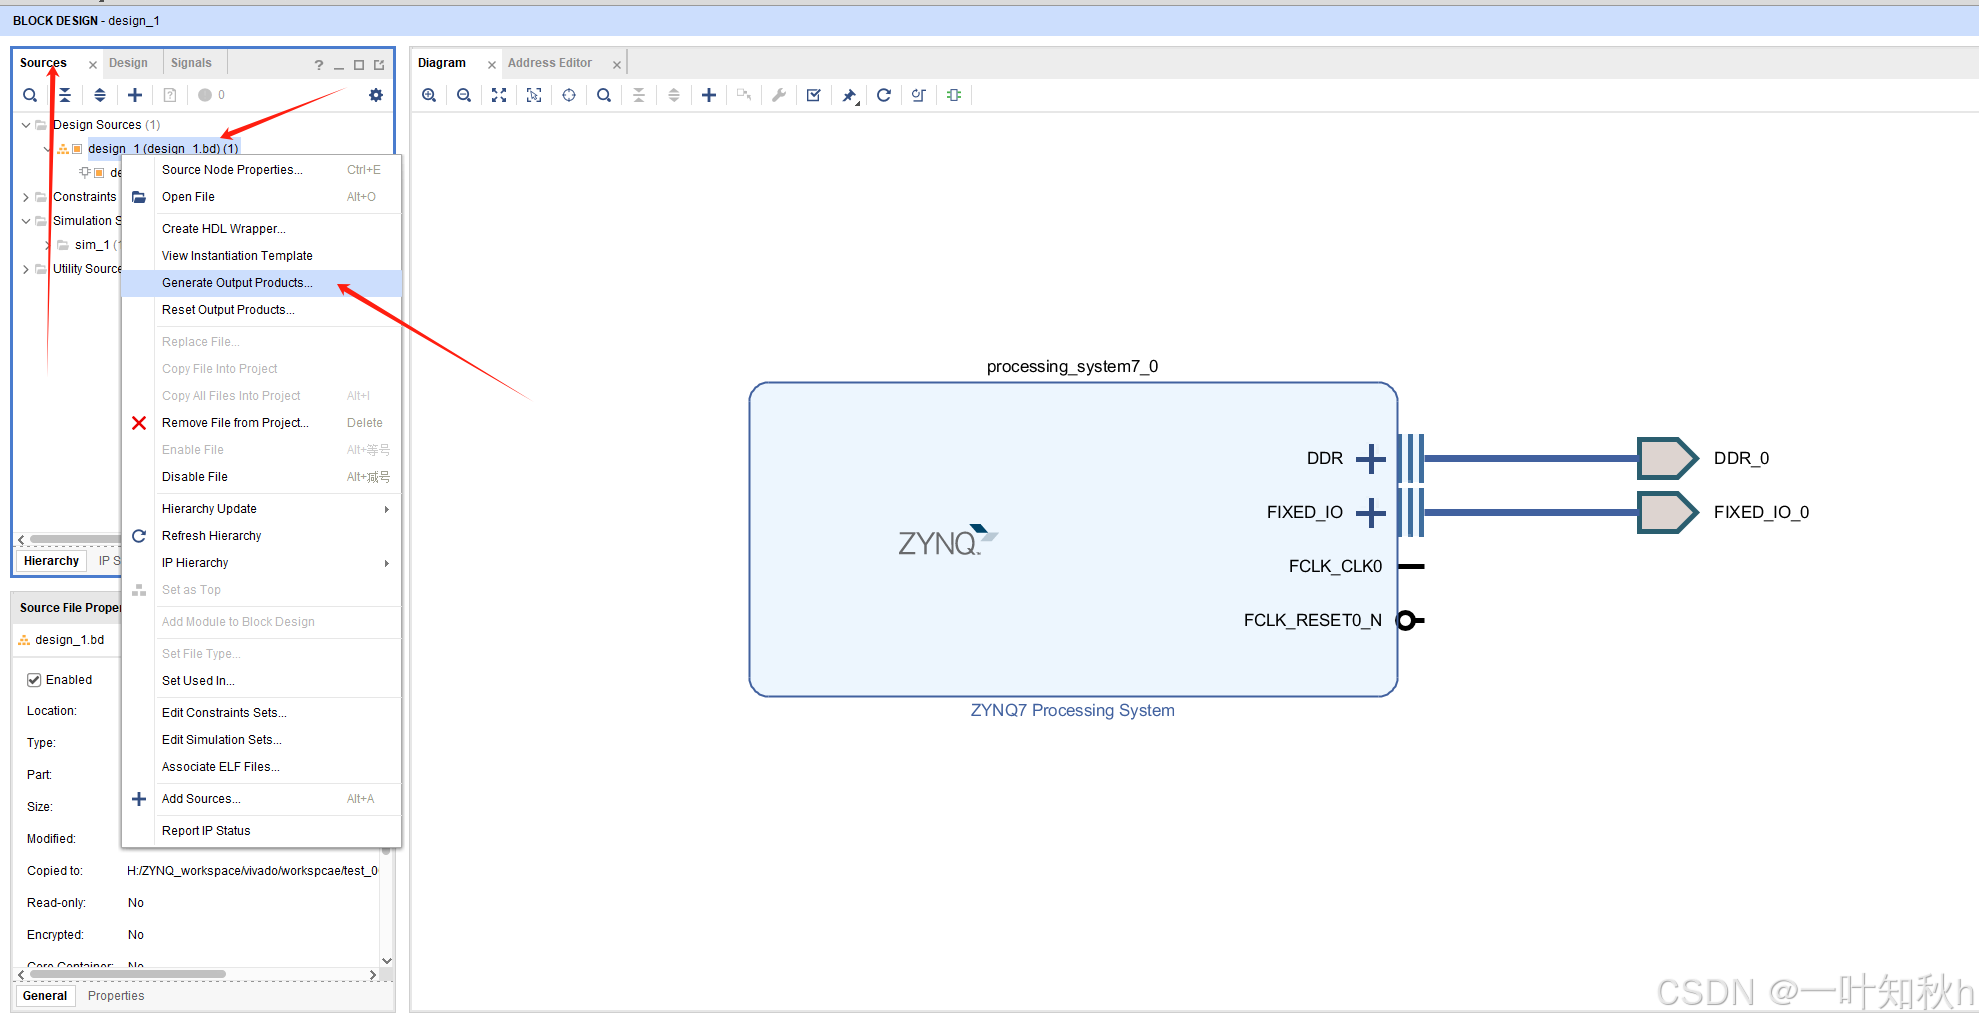Viewport: 1979px width, 1026px height.
Task: Choose Generate Output Products from context menu
Action: [x=261, y=283]
